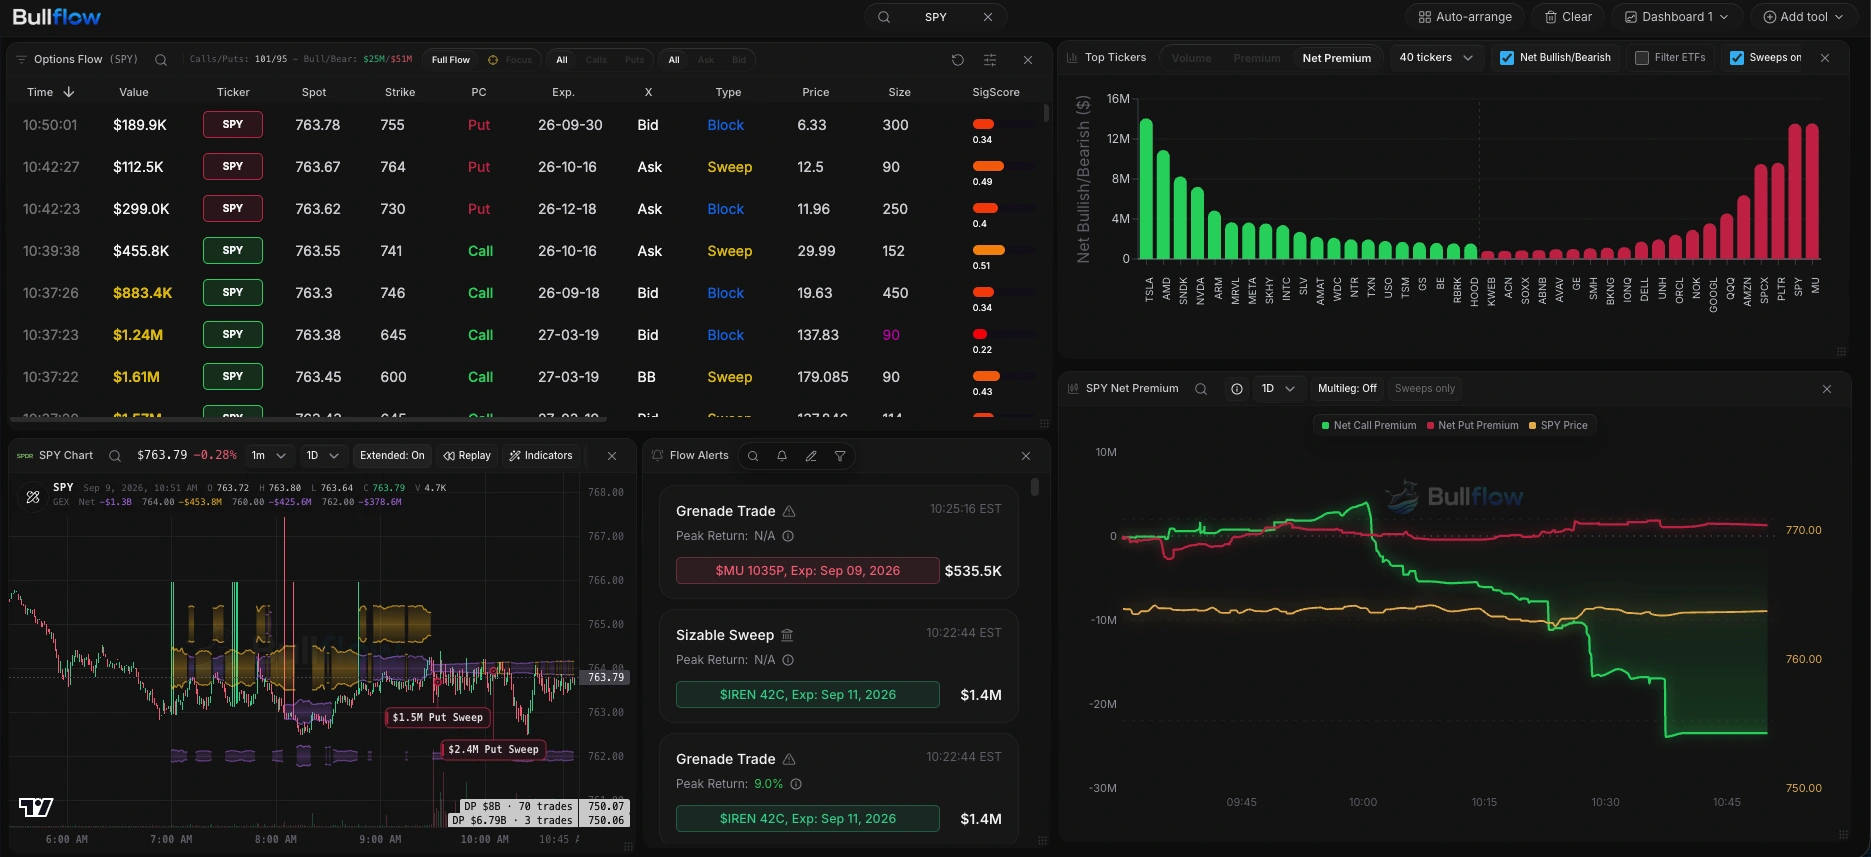Click the TSLA bar in Top Tickers chart
This screenshot has width=1871, height=857.
[1146, 189]
